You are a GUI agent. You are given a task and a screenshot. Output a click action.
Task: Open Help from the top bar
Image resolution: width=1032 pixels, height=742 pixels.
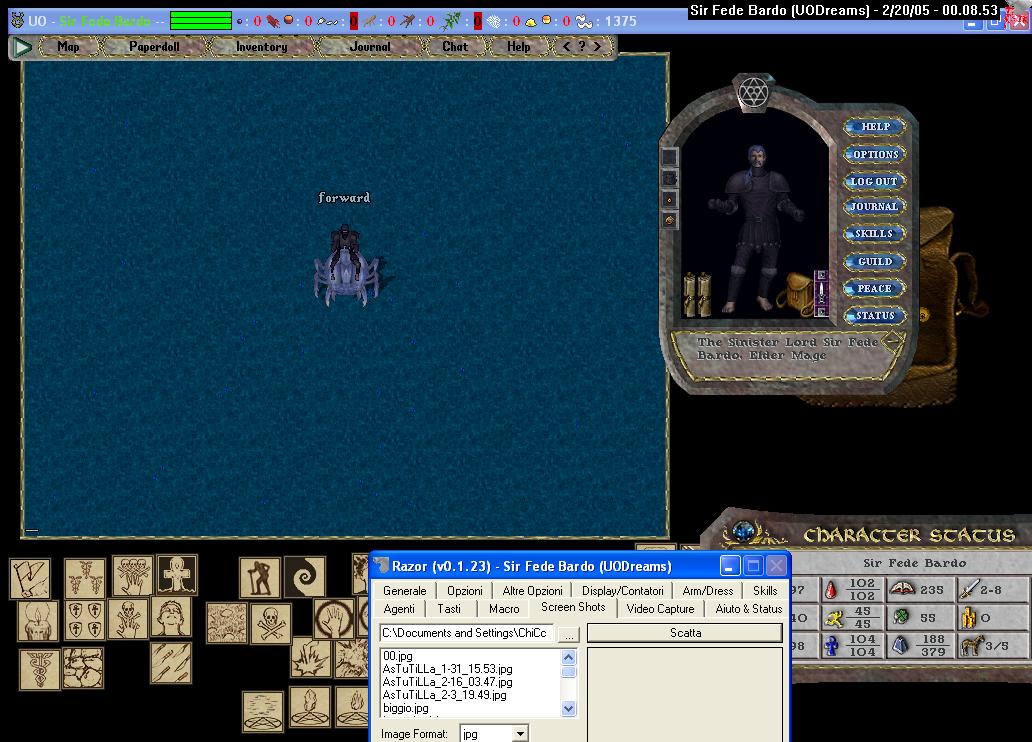click(519, 47)
